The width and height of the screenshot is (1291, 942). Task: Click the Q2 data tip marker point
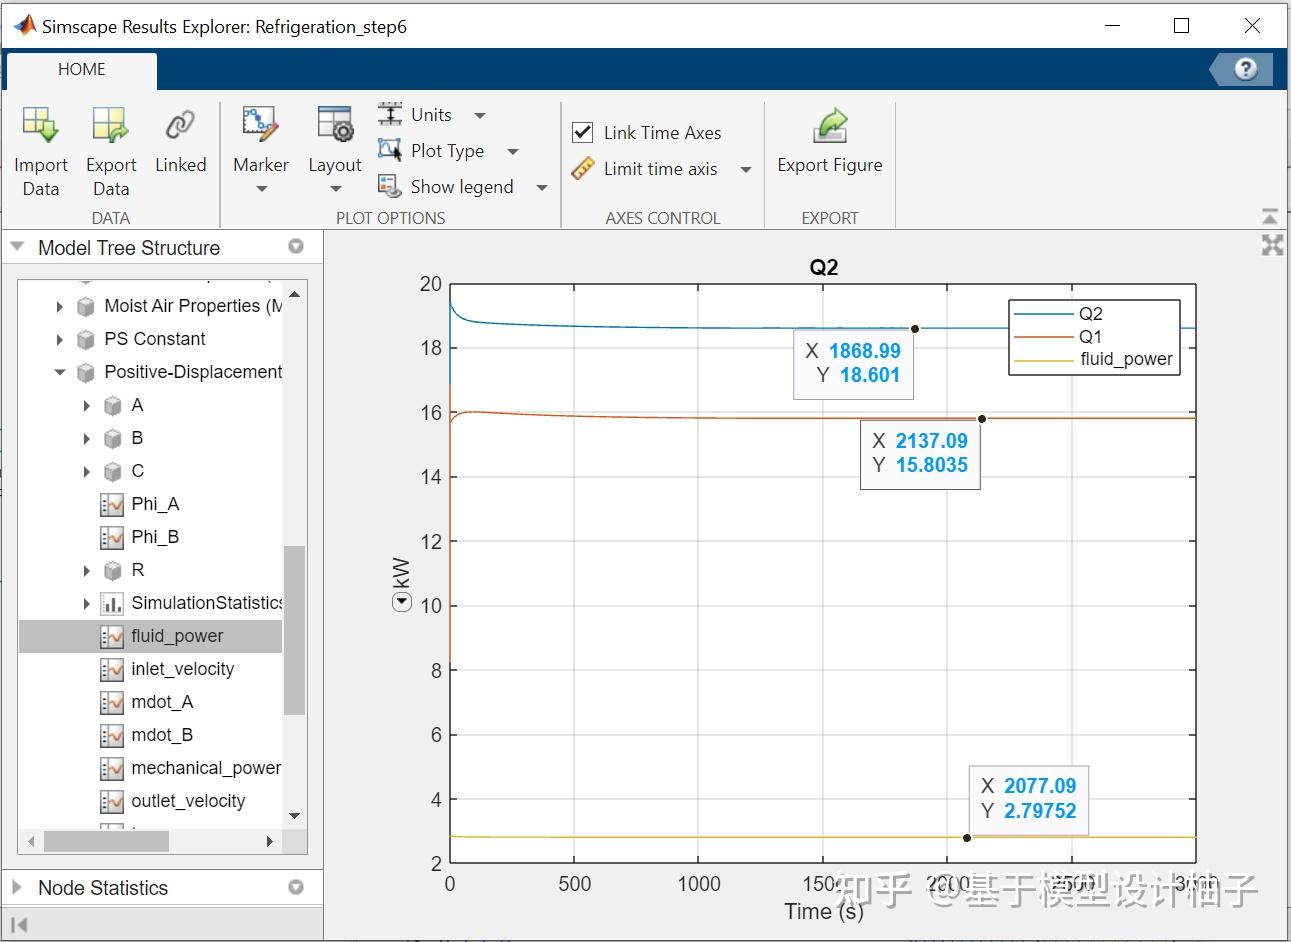tap(915, 329)
